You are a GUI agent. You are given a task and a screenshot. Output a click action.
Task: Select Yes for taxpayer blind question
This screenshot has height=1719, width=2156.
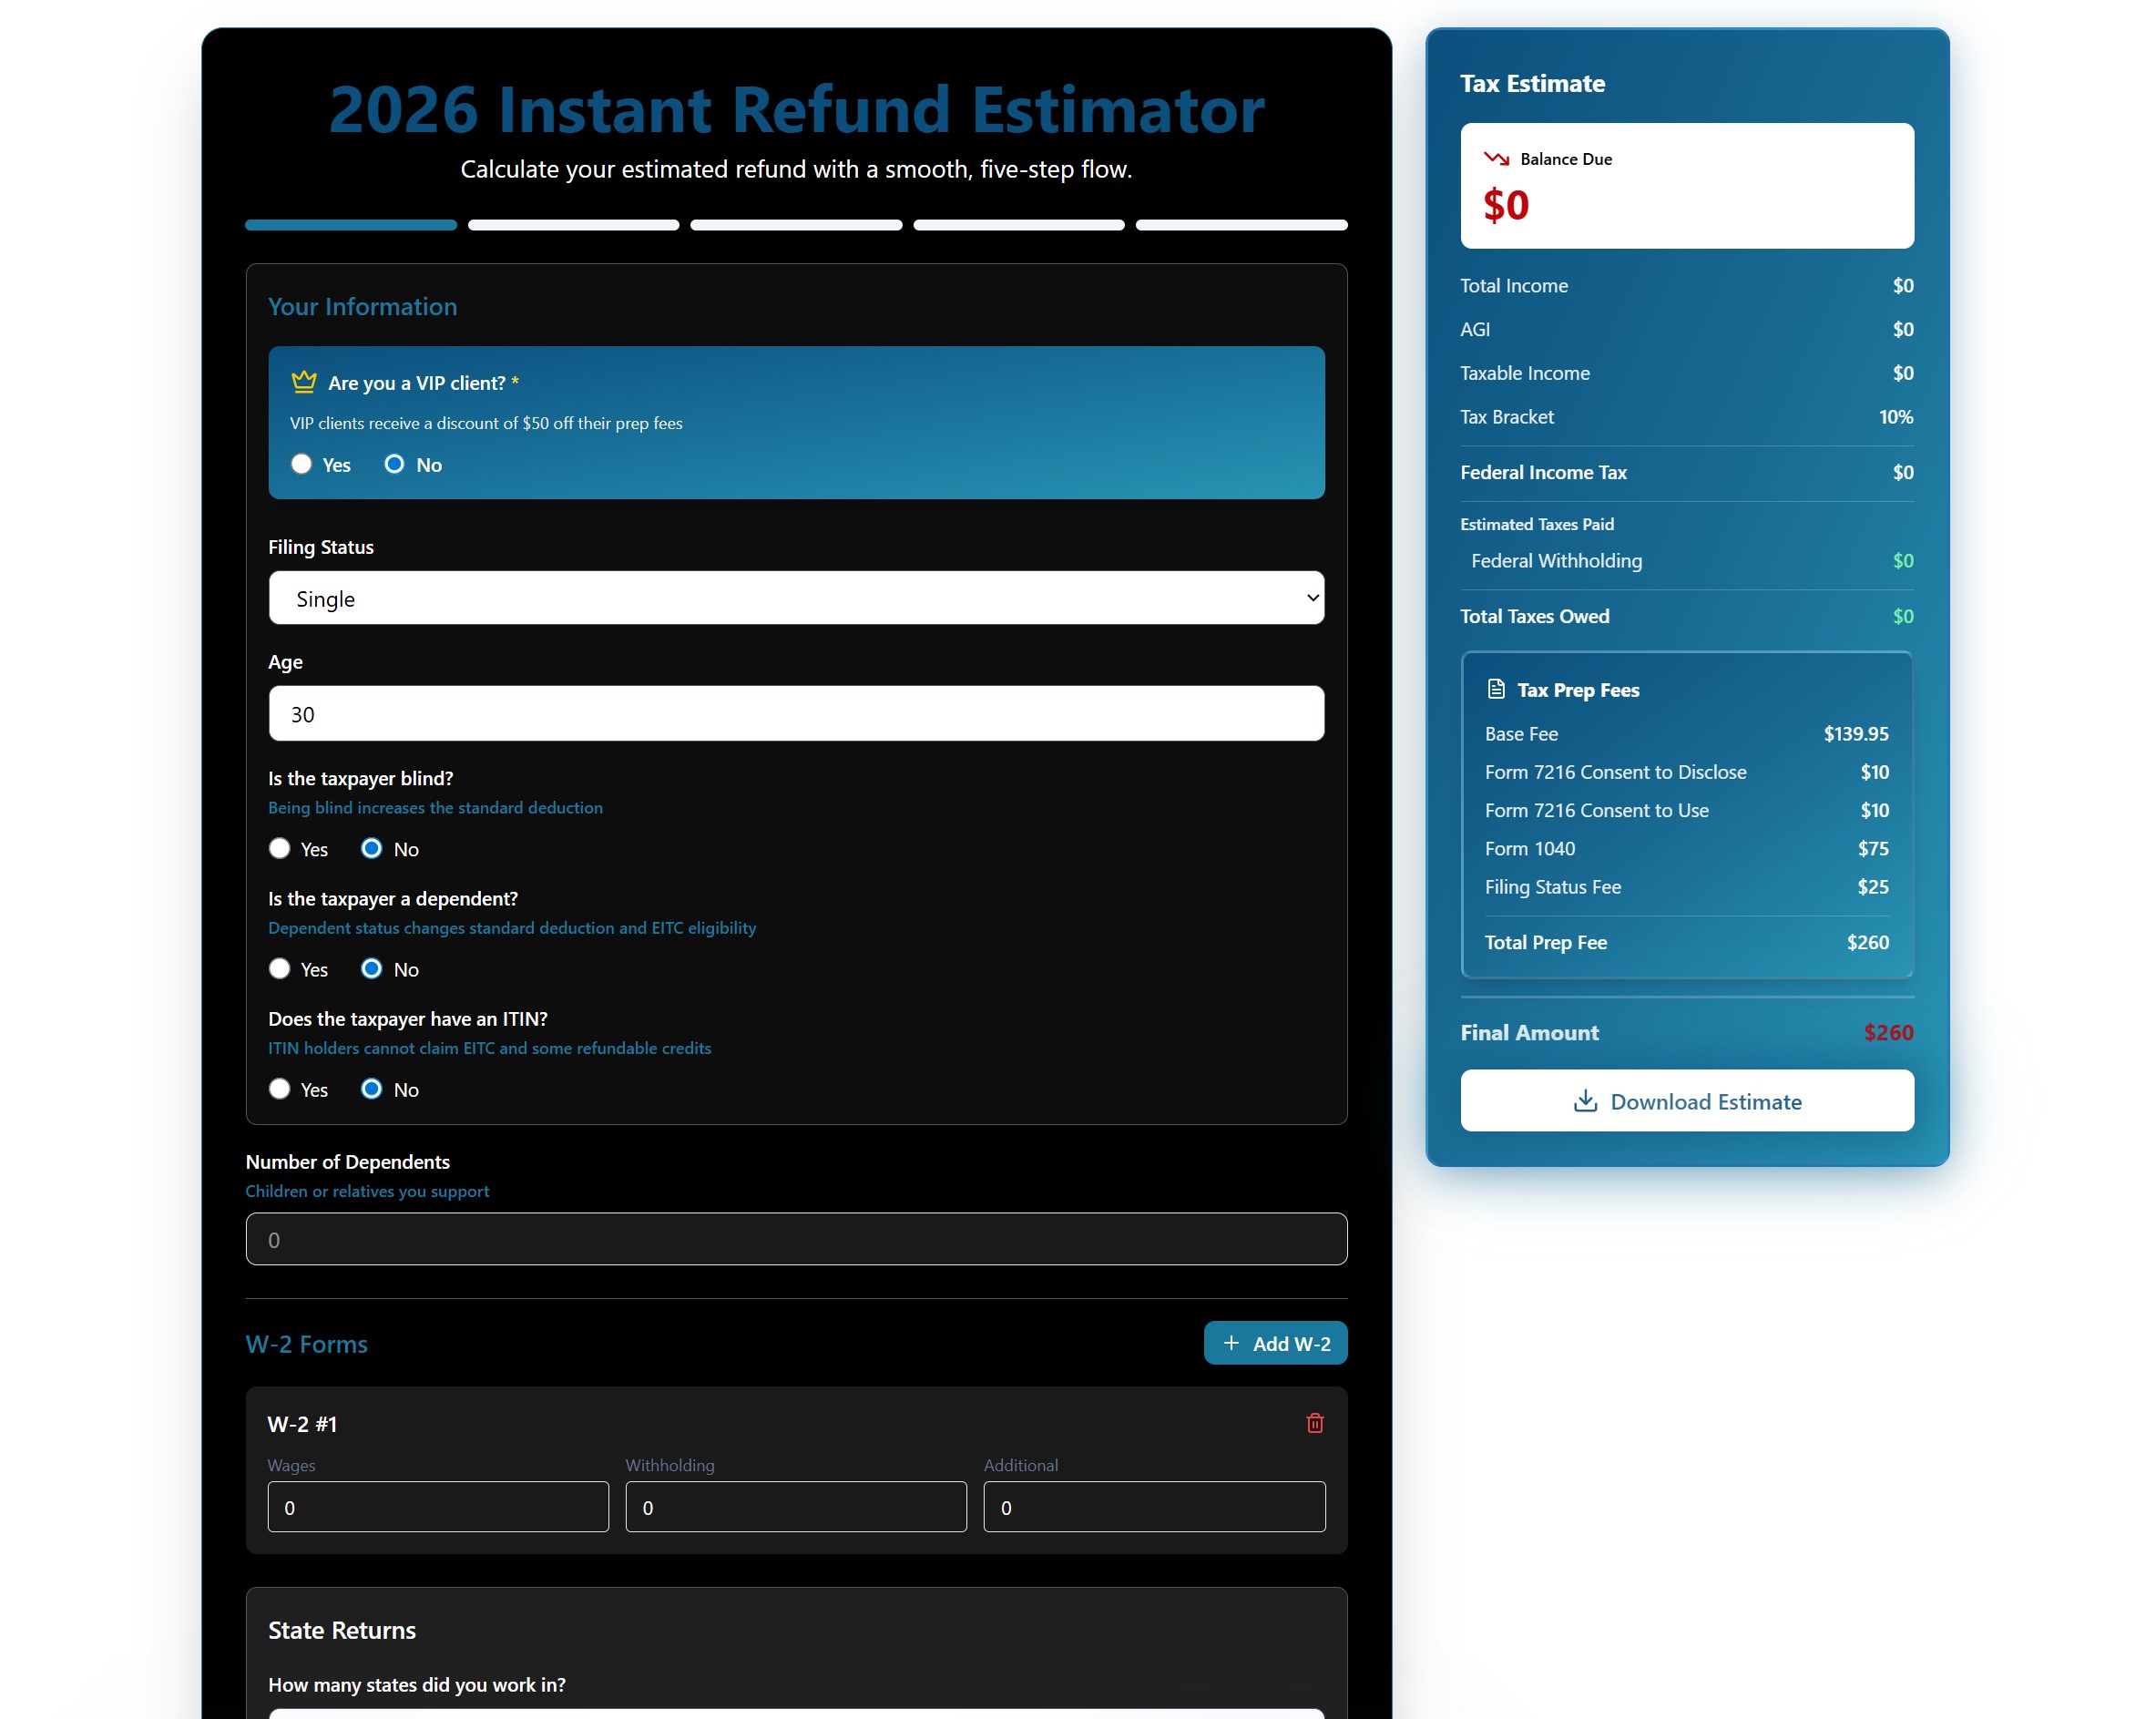tap(280, 848)
